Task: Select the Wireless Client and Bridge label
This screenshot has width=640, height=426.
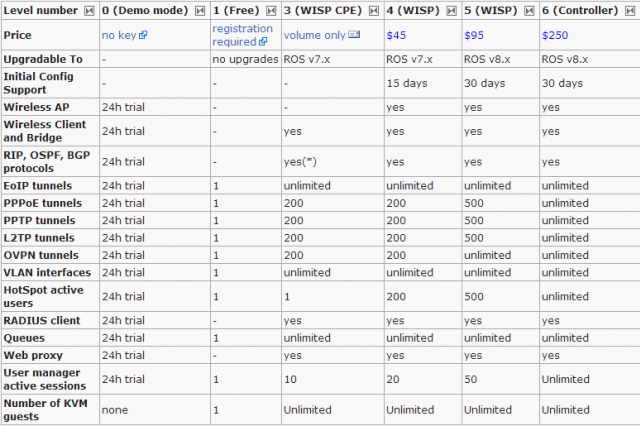Action: tap(44, 131)
